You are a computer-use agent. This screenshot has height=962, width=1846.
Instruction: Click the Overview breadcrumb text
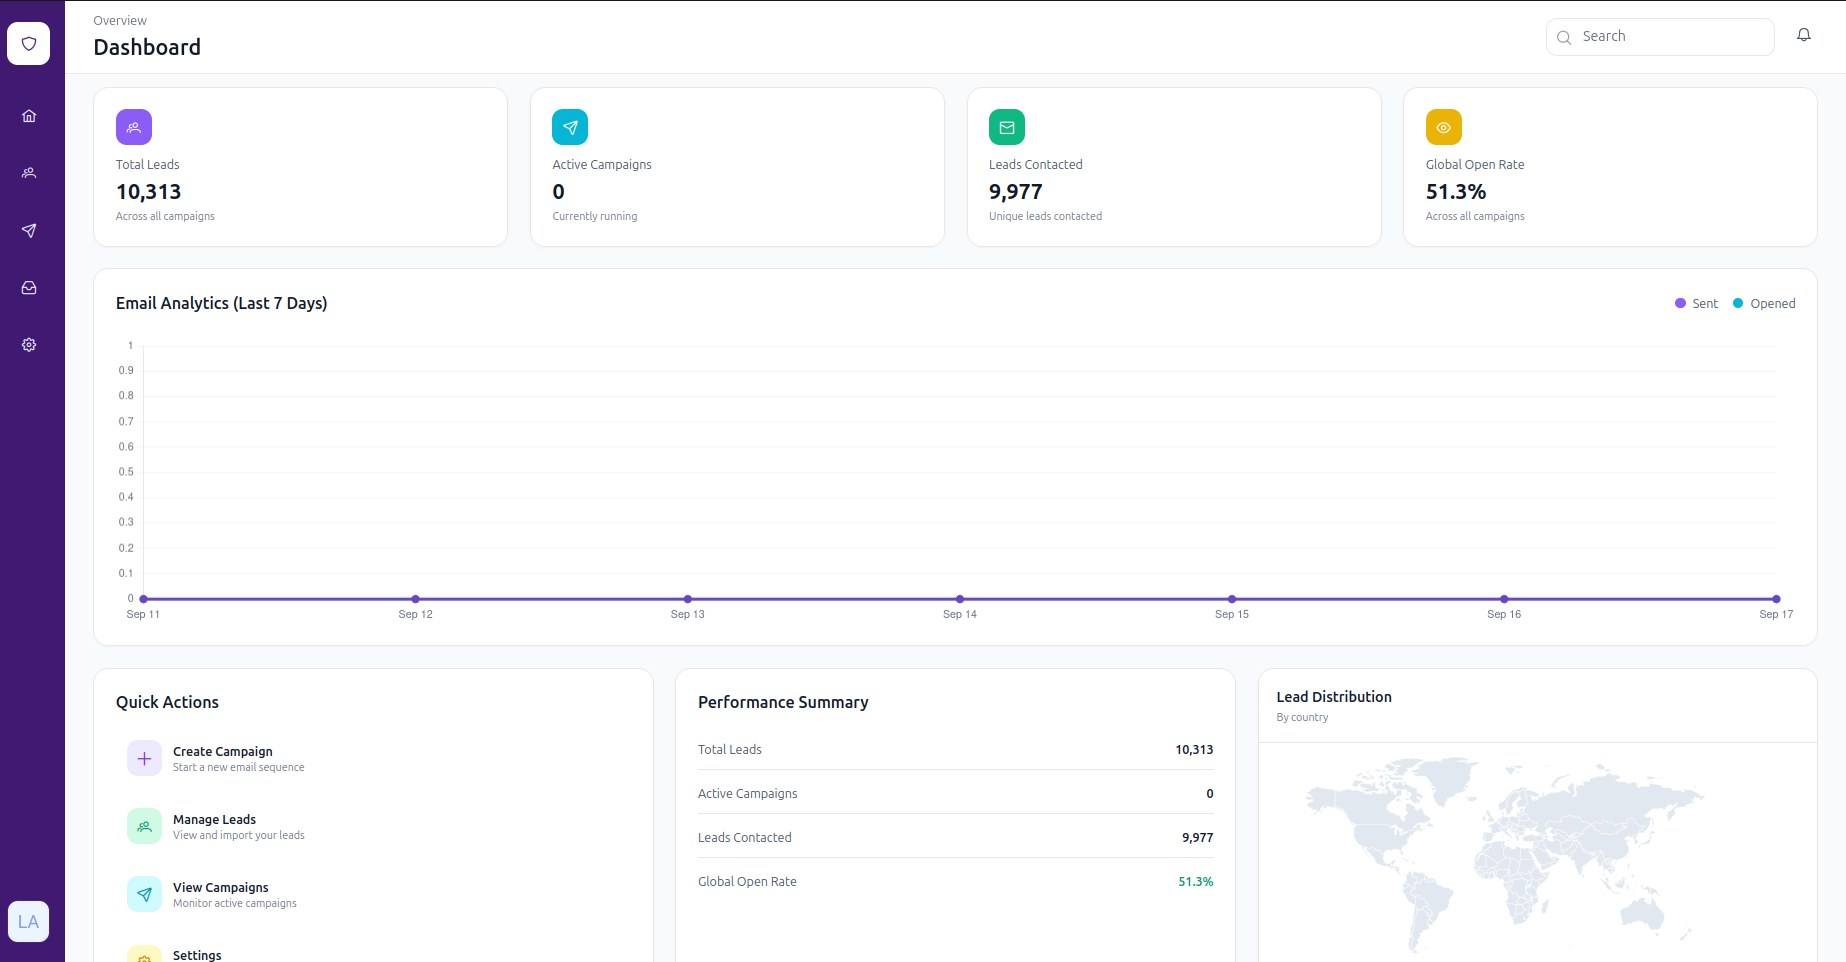coord(120,21)
